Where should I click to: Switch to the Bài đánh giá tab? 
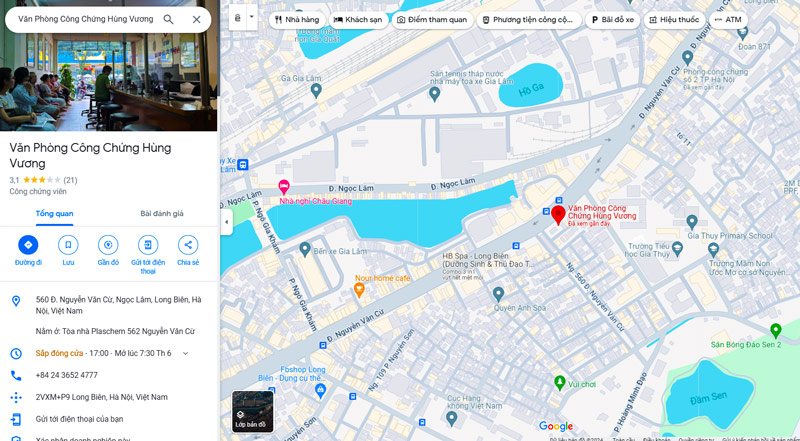pos(162,213)
